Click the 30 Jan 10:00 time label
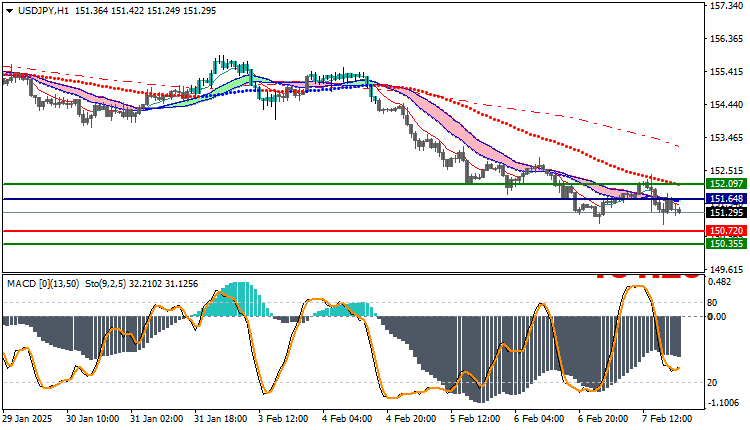The image size is (750, 430). click(92, 419)
